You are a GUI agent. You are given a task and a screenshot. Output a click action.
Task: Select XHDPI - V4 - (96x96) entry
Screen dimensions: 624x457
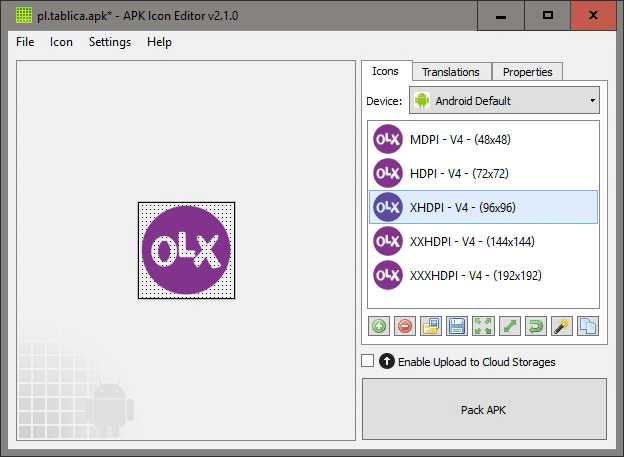click(484, 207)
